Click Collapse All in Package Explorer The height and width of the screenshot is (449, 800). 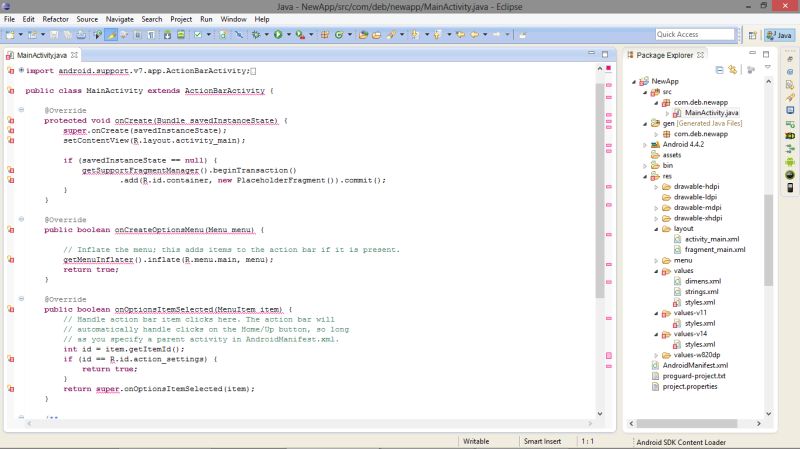(719, 69)
